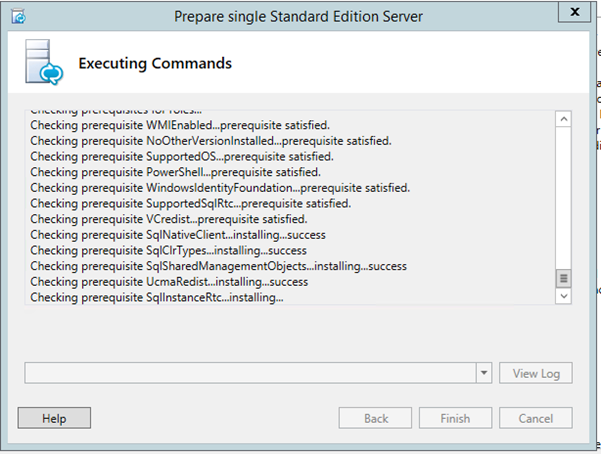Select the WindowsIdentityFoundation prerequisite line
601x454 pixels.
click(220, 188)
